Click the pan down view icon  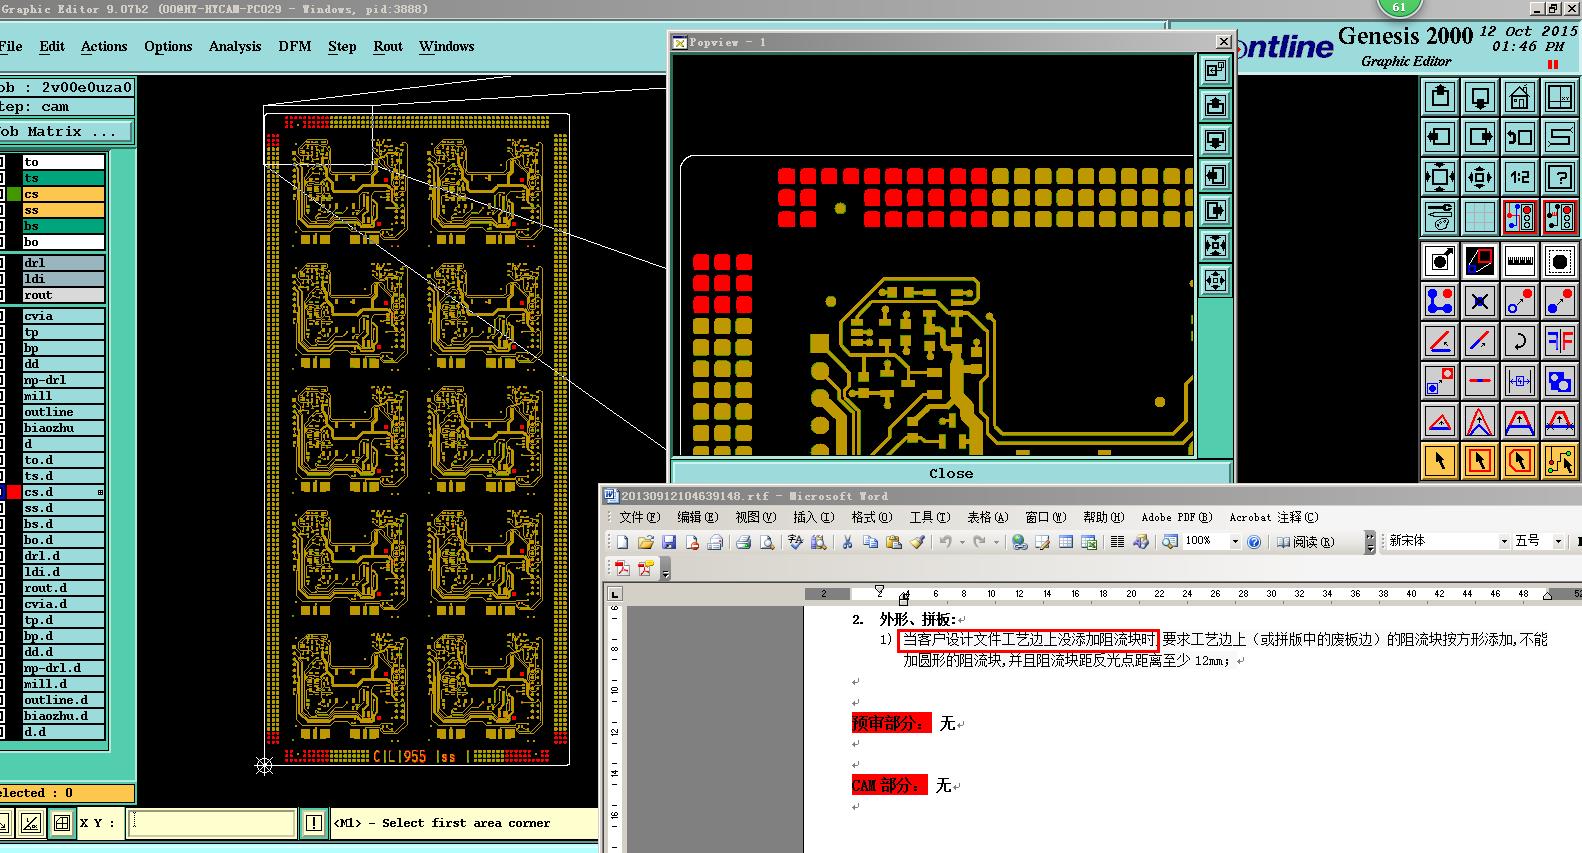click(1479, 97)
